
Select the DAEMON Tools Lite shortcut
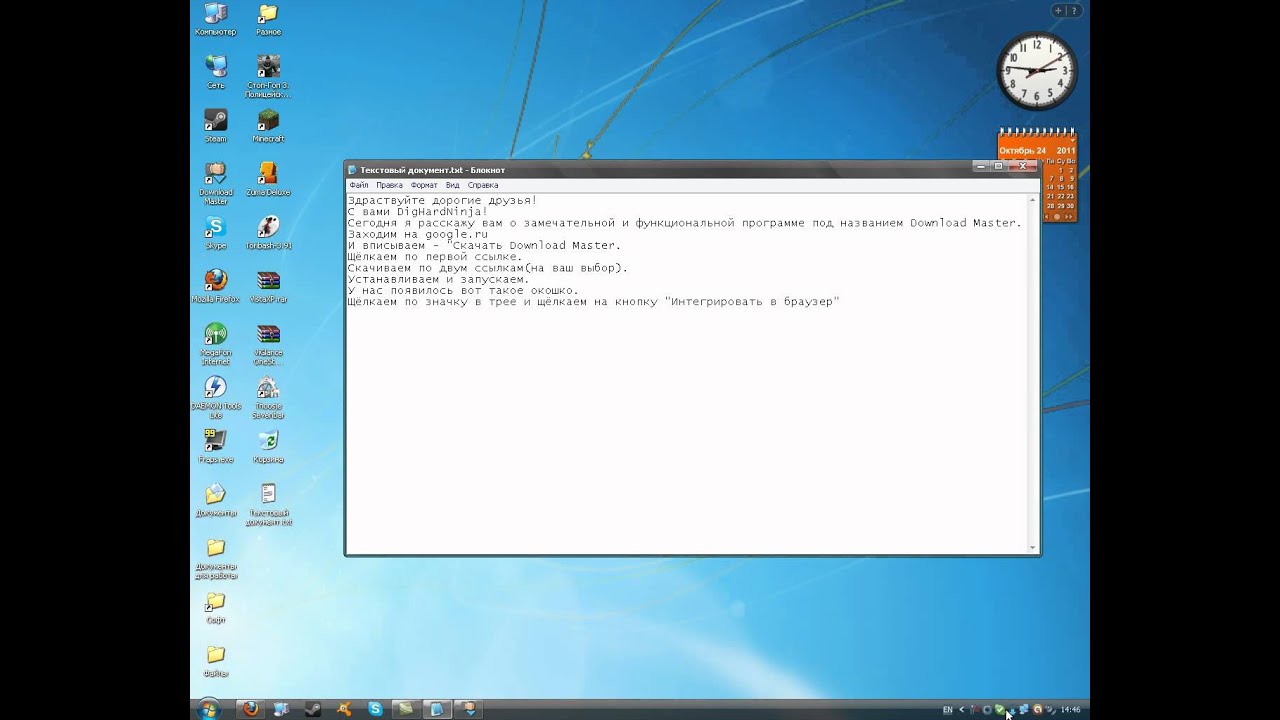215,397
